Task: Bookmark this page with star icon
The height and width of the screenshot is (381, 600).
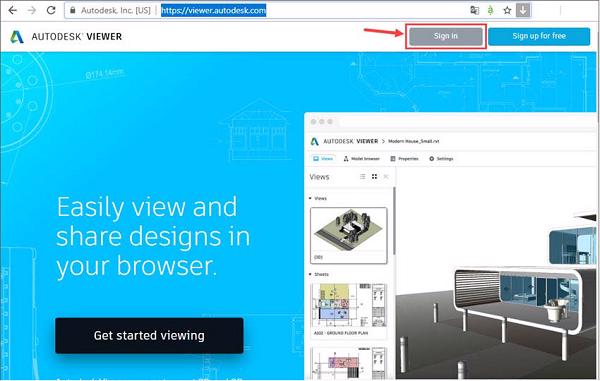Action: click(x=507, y=10)
